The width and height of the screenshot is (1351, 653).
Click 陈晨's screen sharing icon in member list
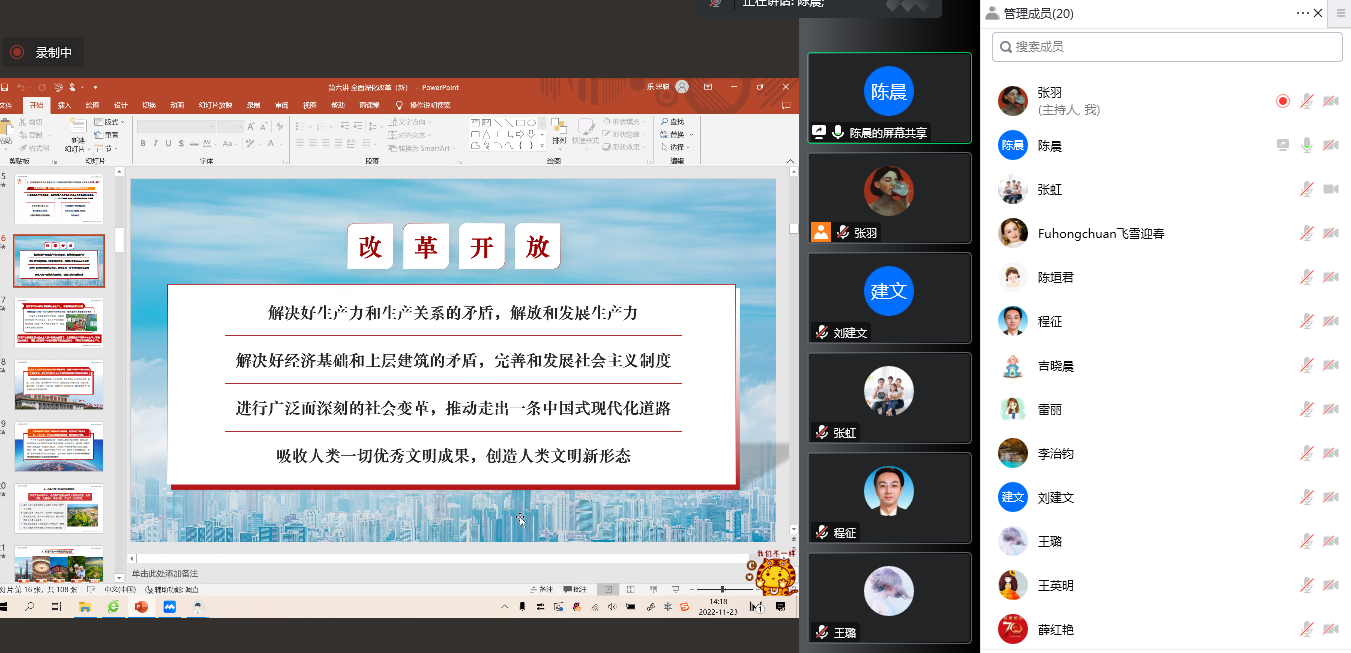pyautogui.click(x=1283, y=145)
